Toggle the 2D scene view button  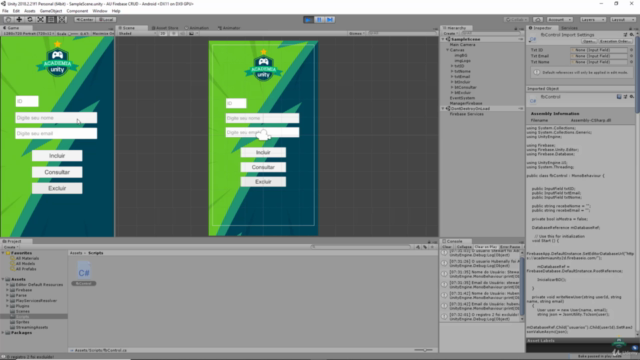click(163, 33)
